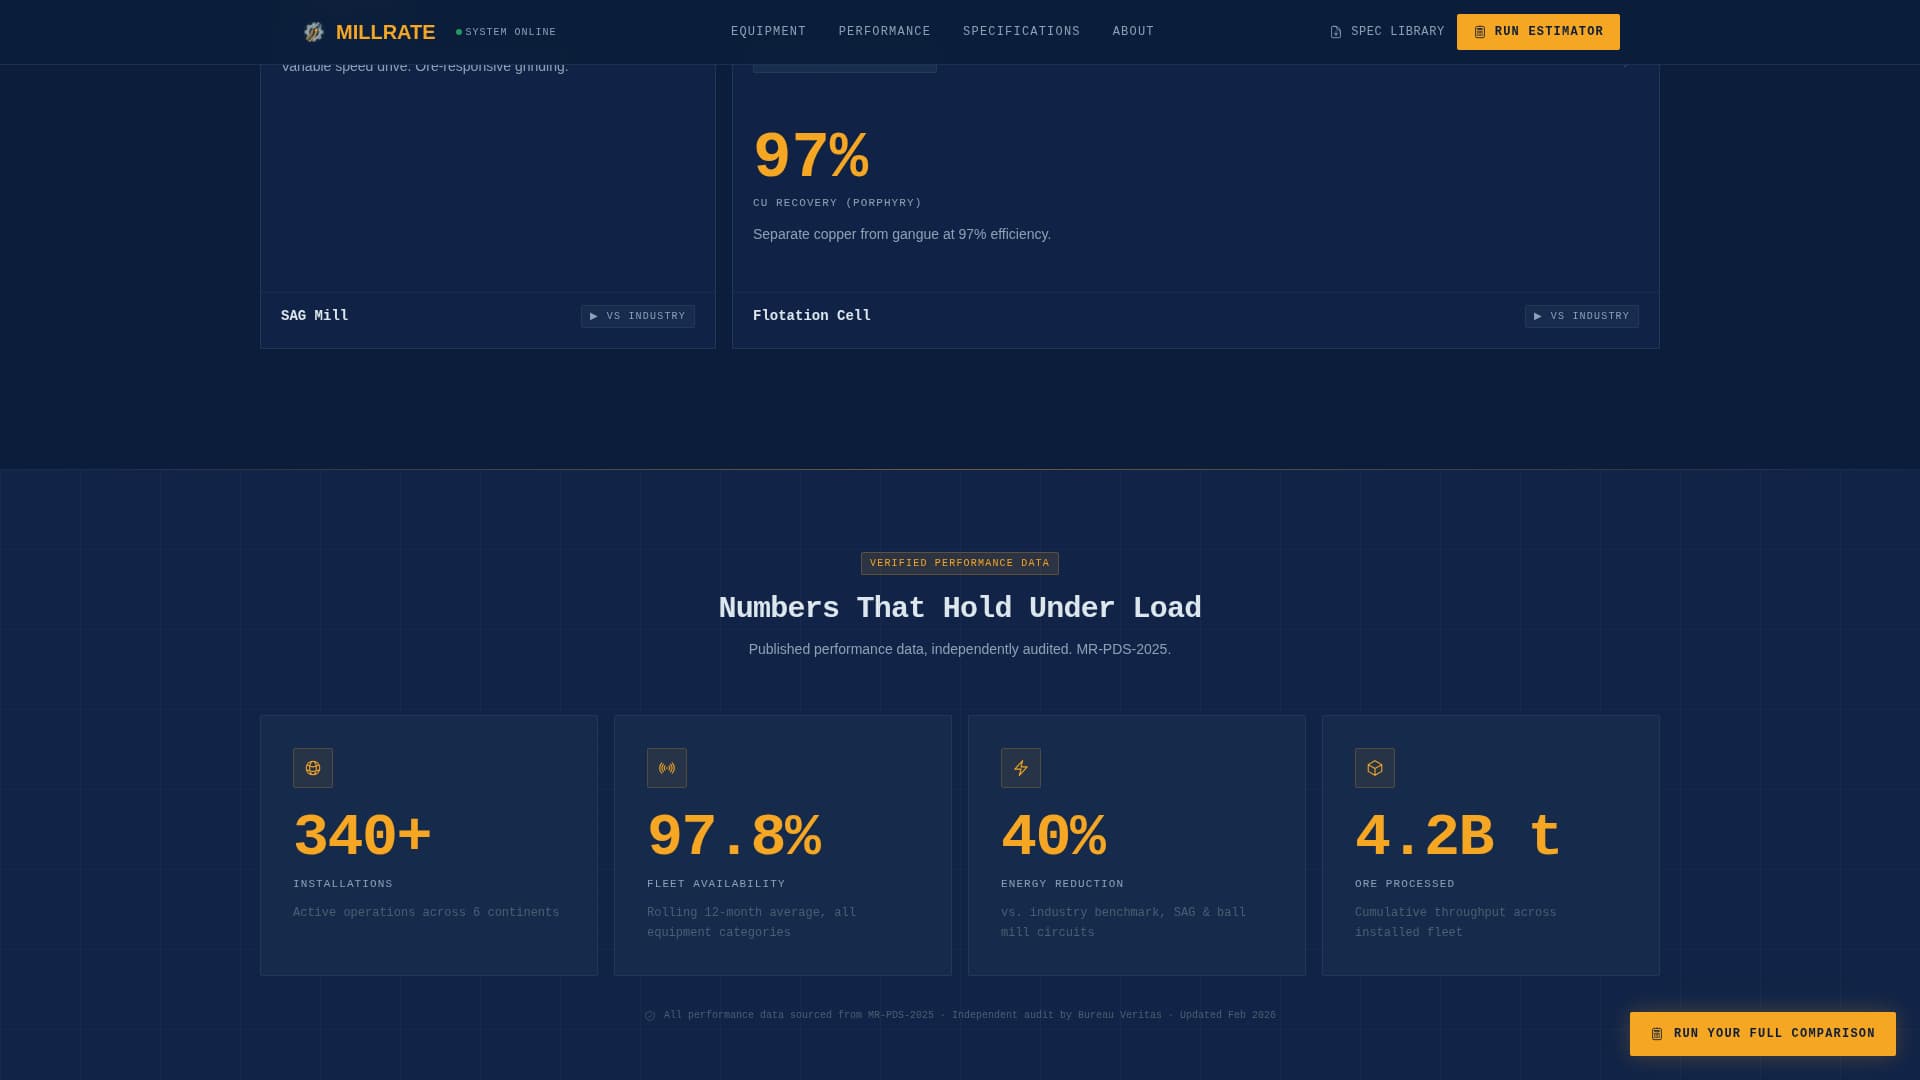Open the Performance nav menu

(884, 32)
